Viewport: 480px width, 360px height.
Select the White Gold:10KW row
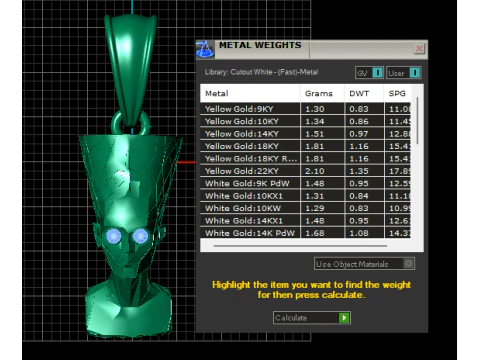[305, 208]
